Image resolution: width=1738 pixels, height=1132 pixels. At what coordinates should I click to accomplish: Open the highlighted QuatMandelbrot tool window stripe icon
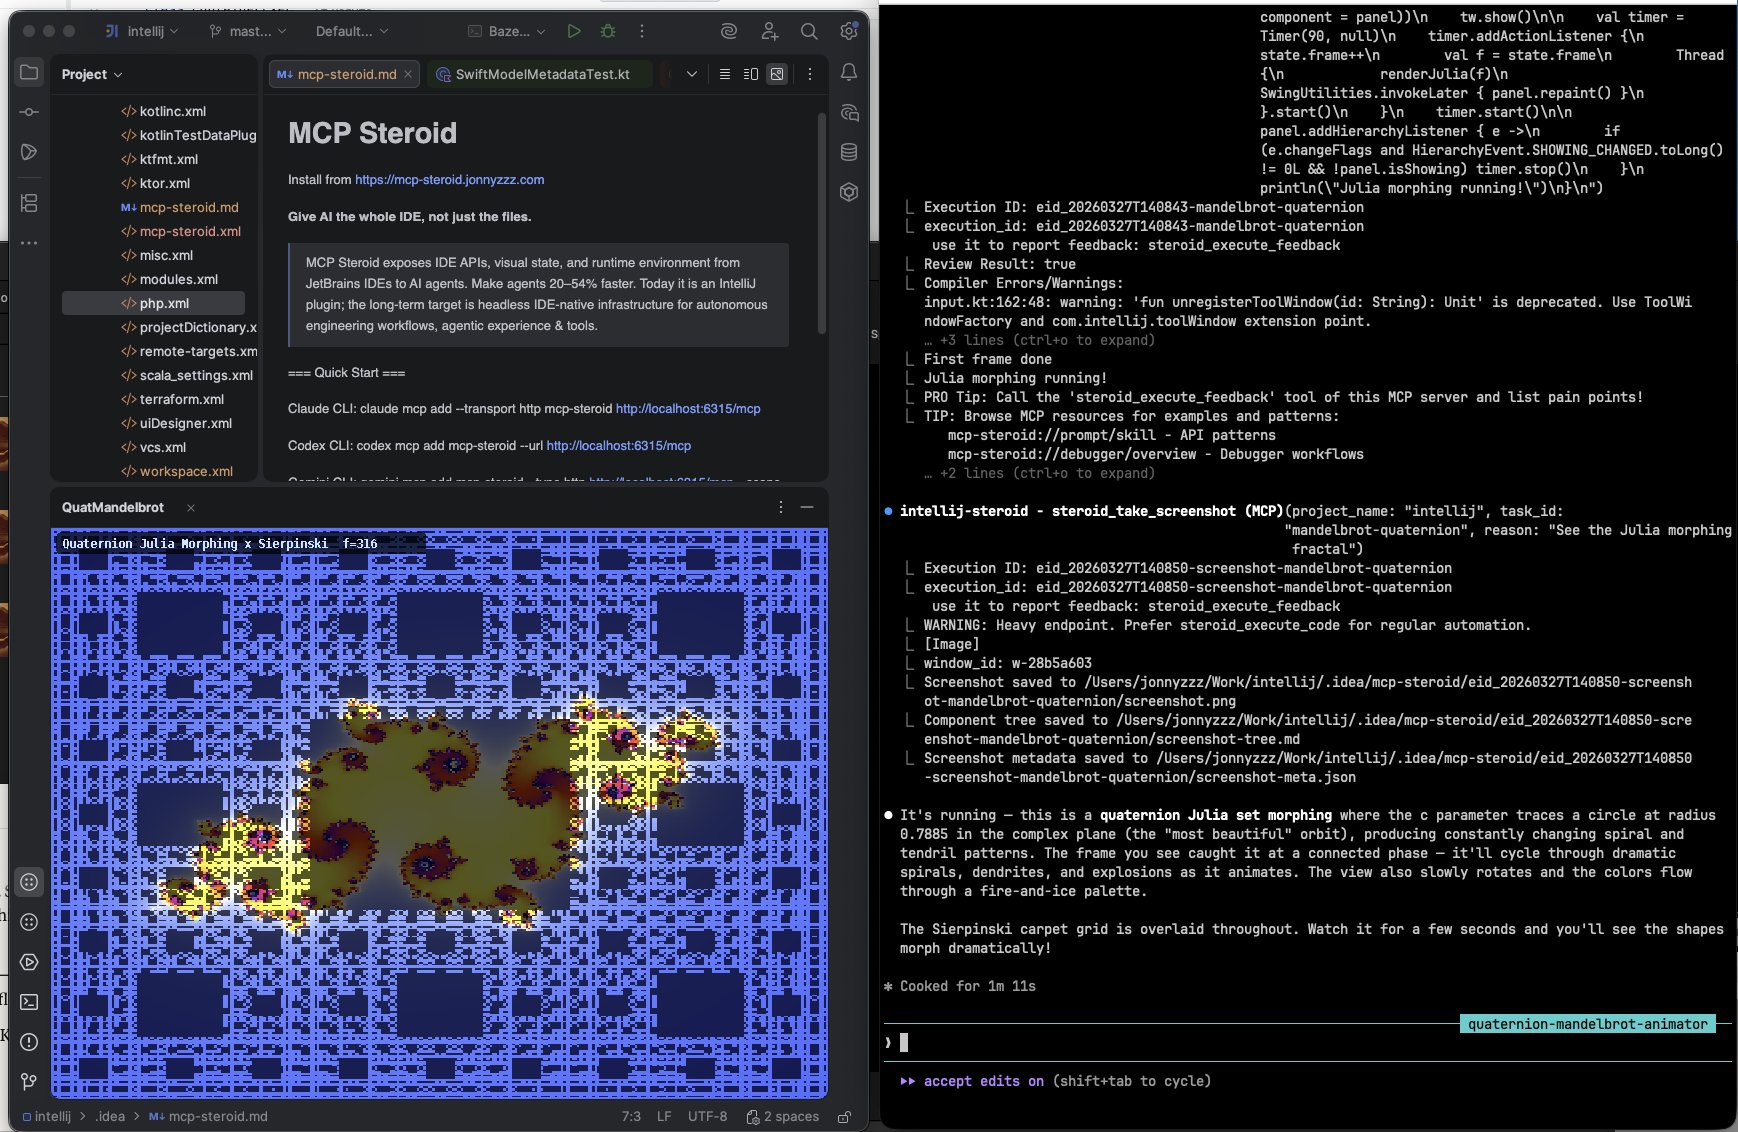[29, 882]
